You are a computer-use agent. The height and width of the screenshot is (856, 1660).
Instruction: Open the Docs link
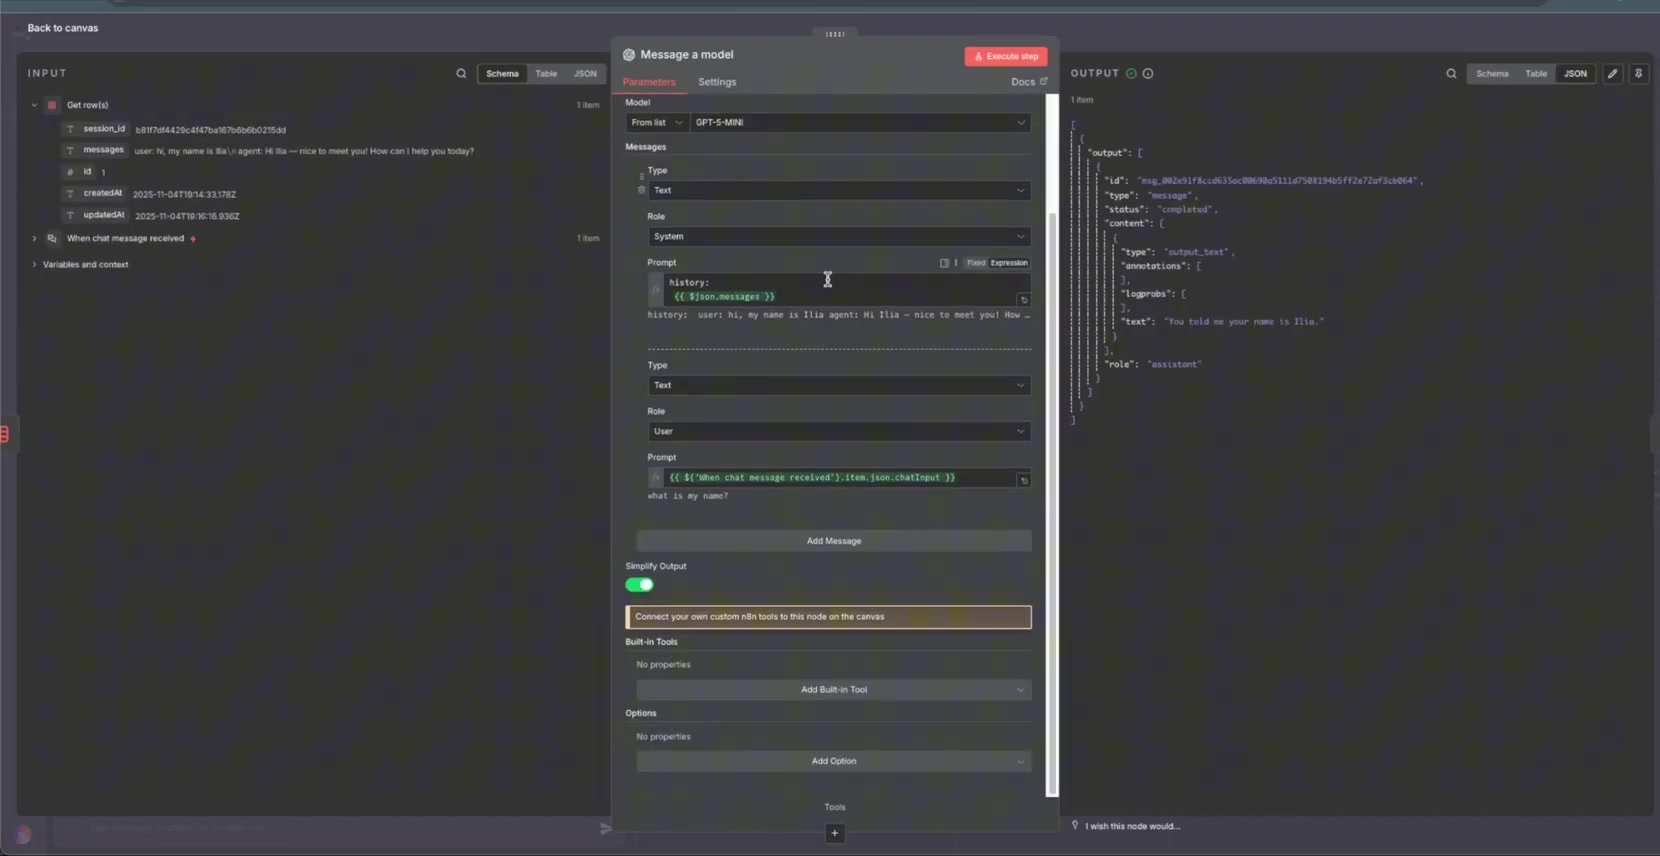click(1029, 82)
